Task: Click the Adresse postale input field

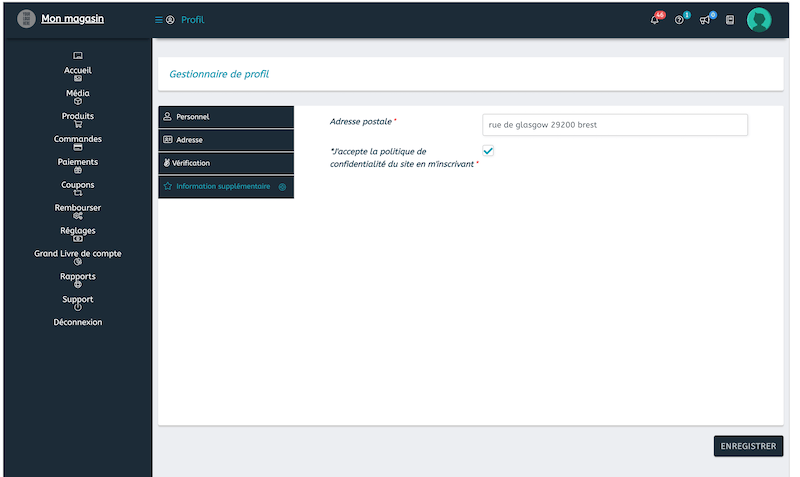Action: point(615,125)
